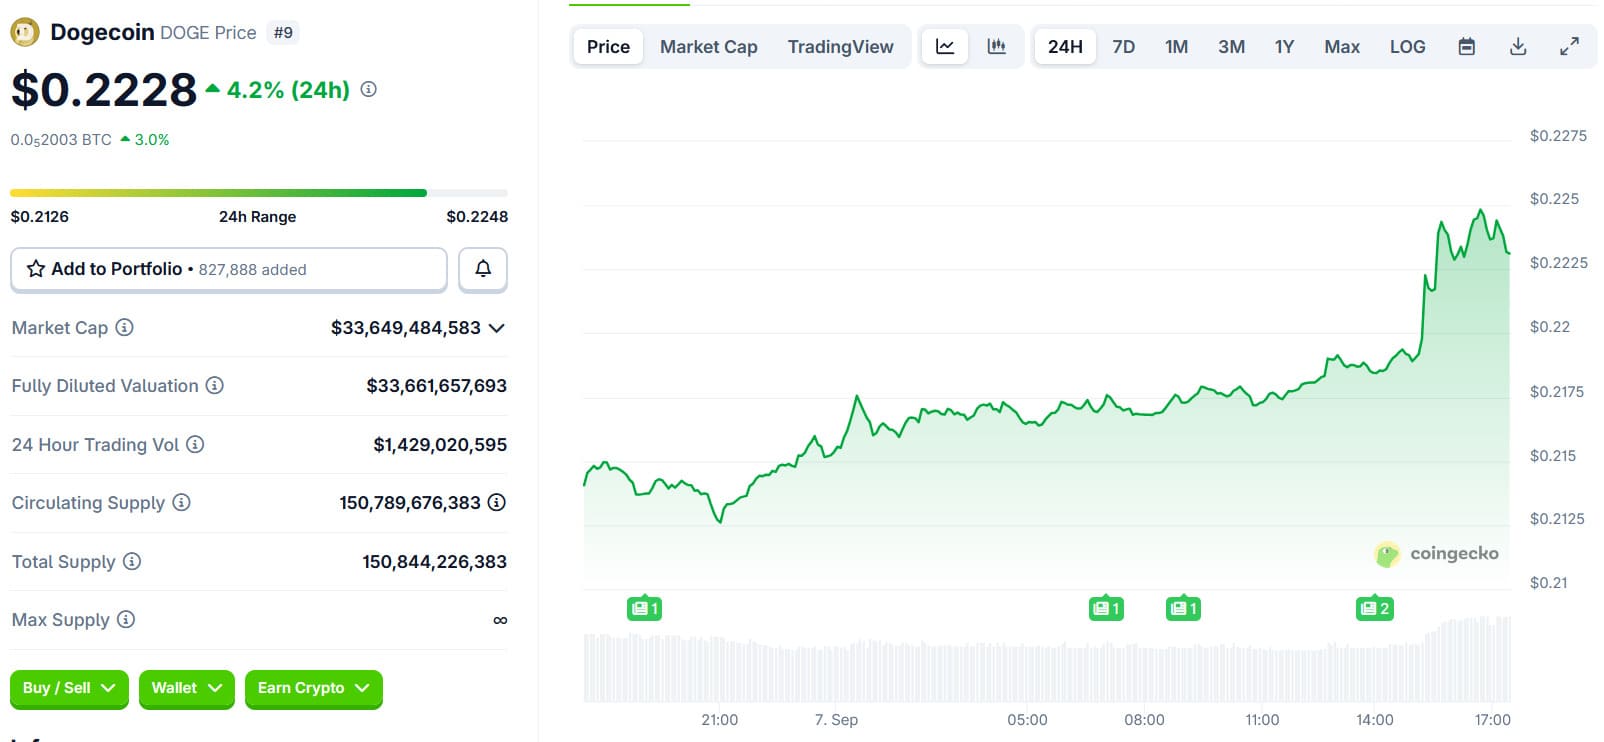Viewport: 1604px width, 742px height.
Task: Click the price line peak near 17:00
Action: point(1481,211)
